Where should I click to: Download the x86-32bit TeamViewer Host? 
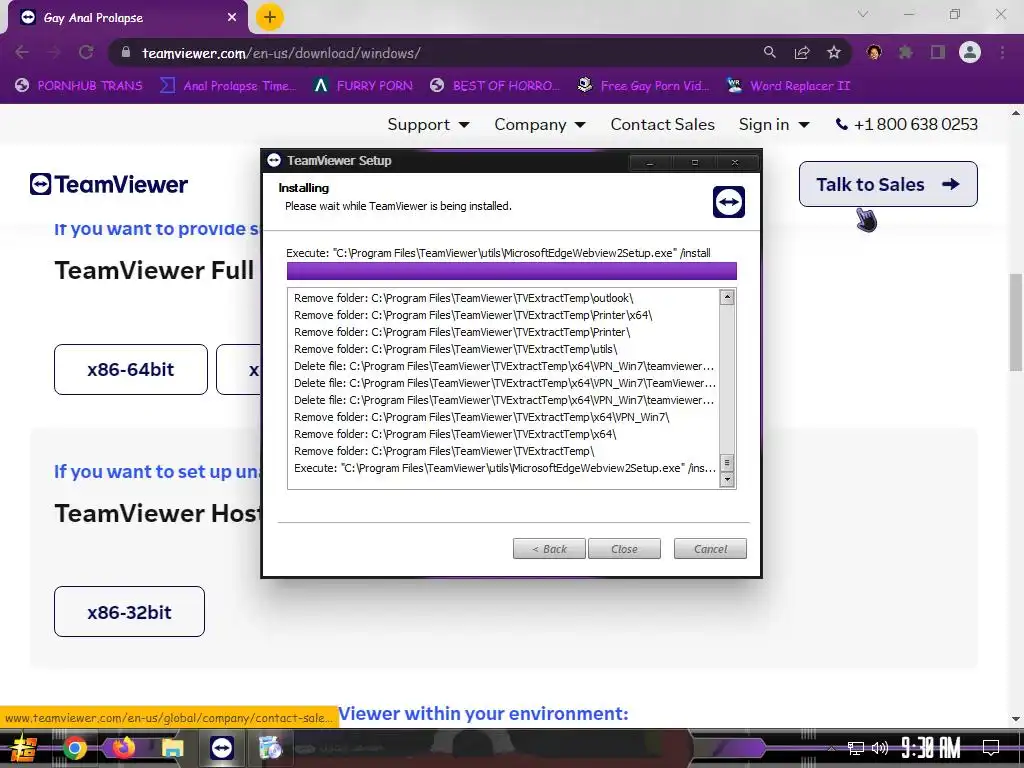(x=129, y=612)
